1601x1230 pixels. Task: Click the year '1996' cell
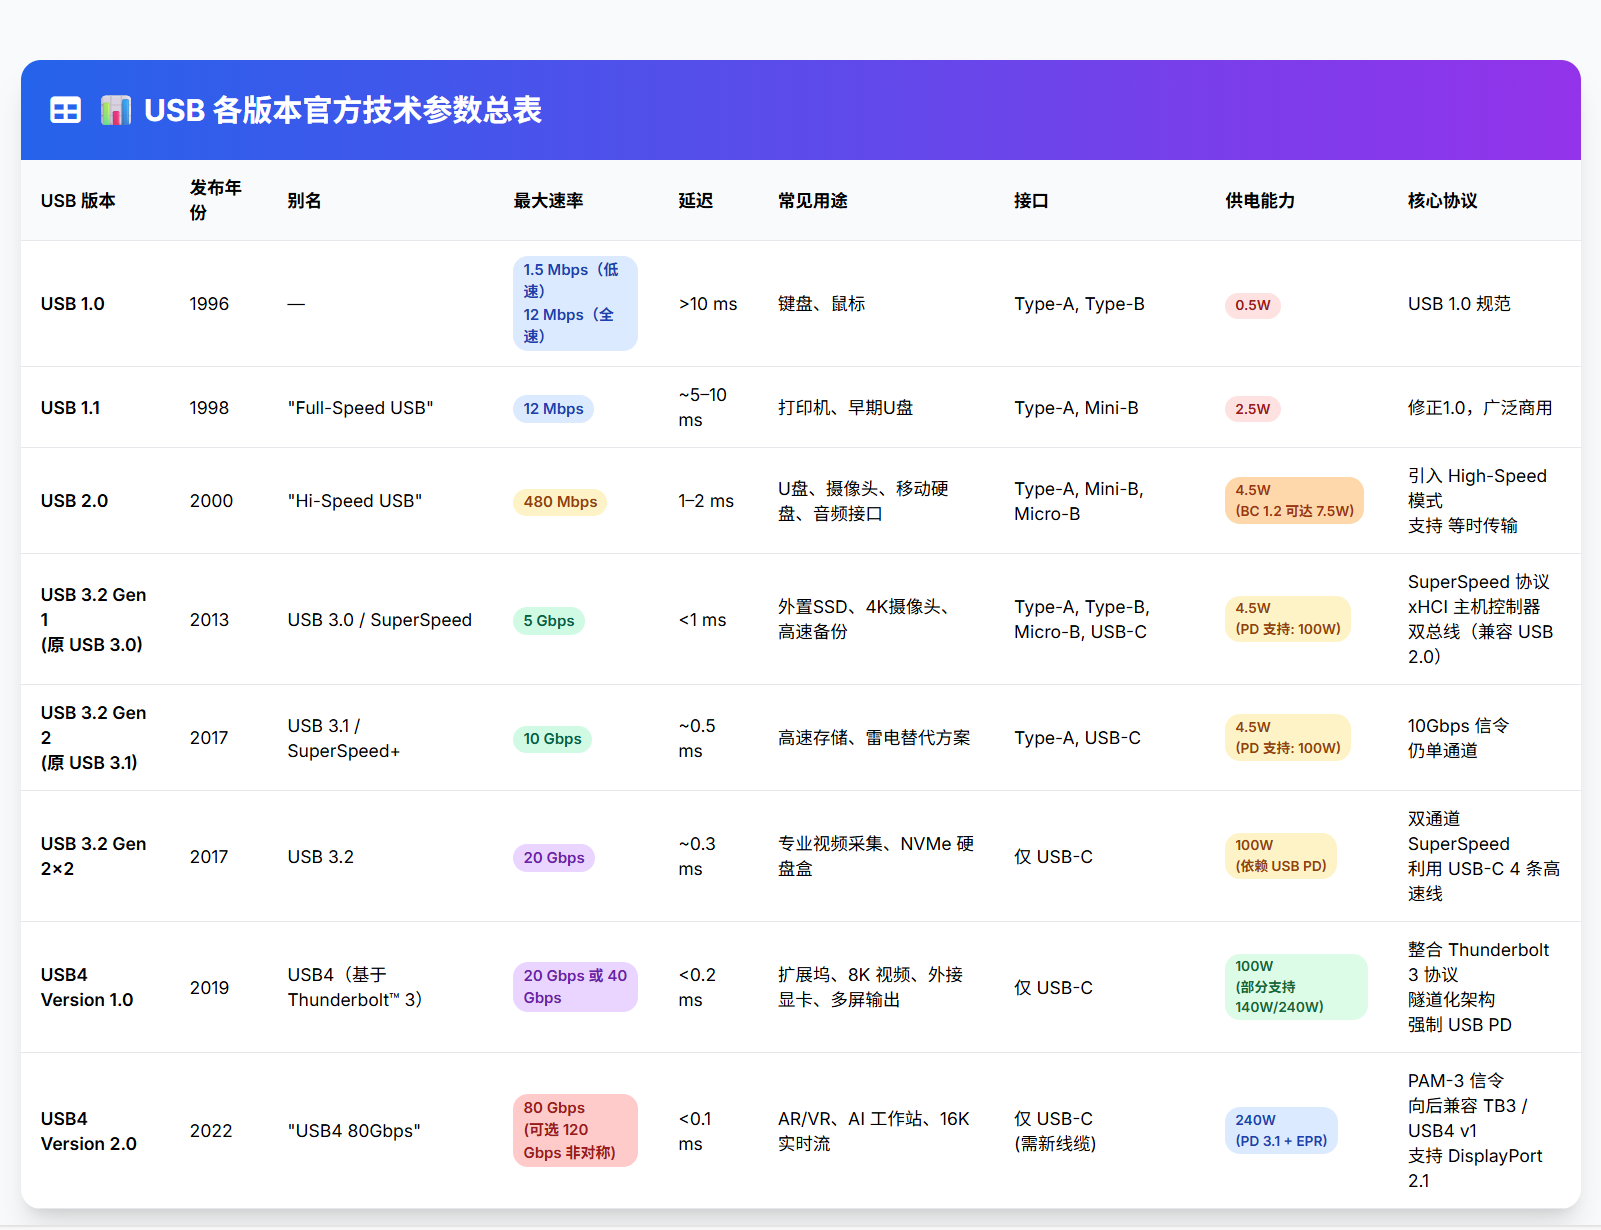[209, 304]
